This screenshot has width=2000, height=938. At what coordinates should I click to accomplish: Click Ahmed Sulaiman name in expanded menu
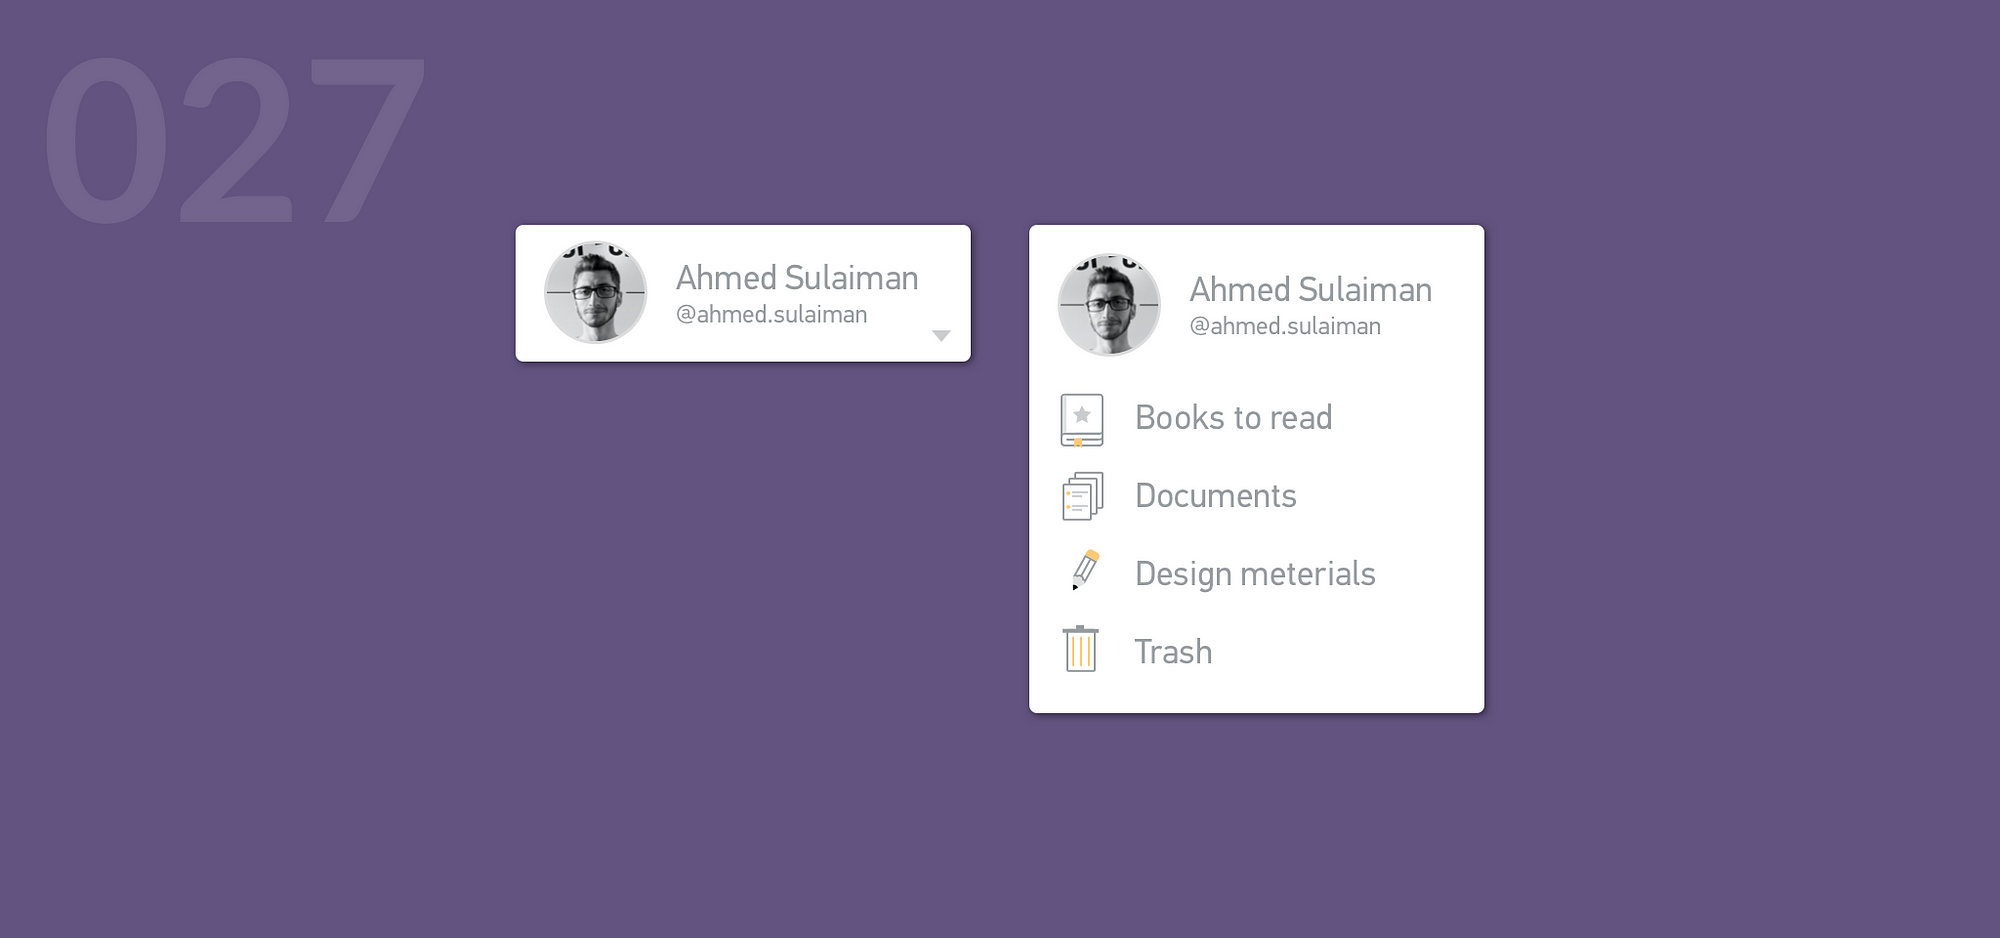tap(1311, 289)
